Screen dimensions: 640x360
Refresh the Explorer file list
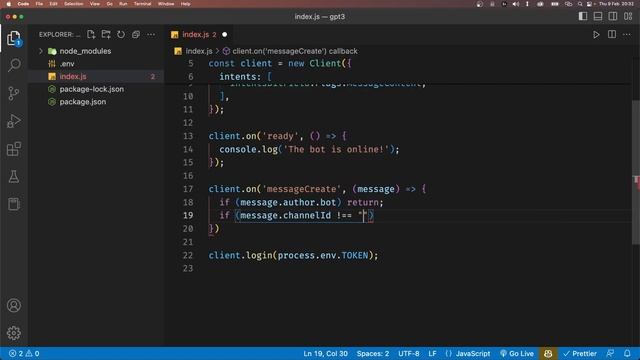121,35
